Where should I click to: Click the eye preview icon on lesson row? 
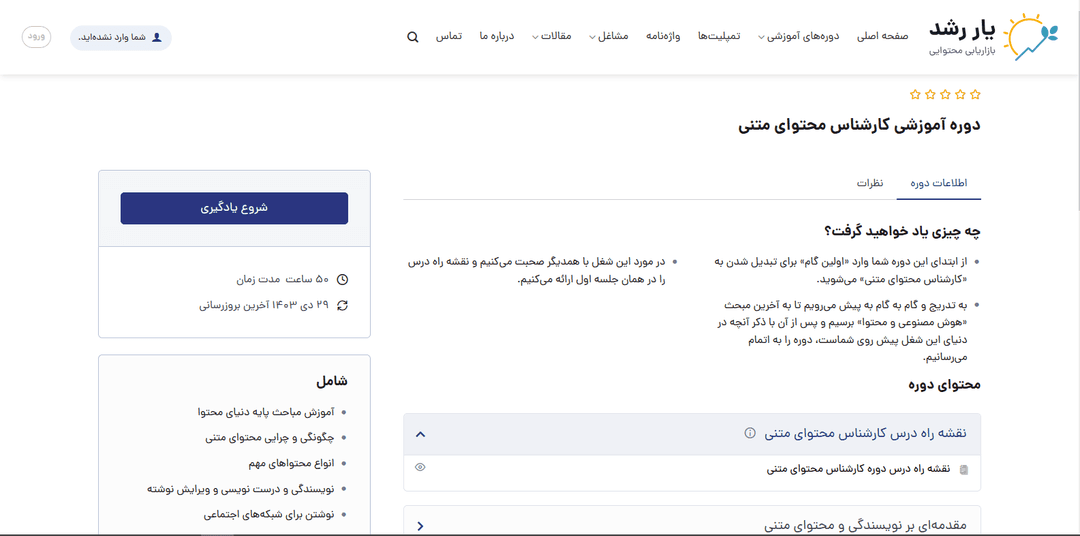click(x=420, y=467)
